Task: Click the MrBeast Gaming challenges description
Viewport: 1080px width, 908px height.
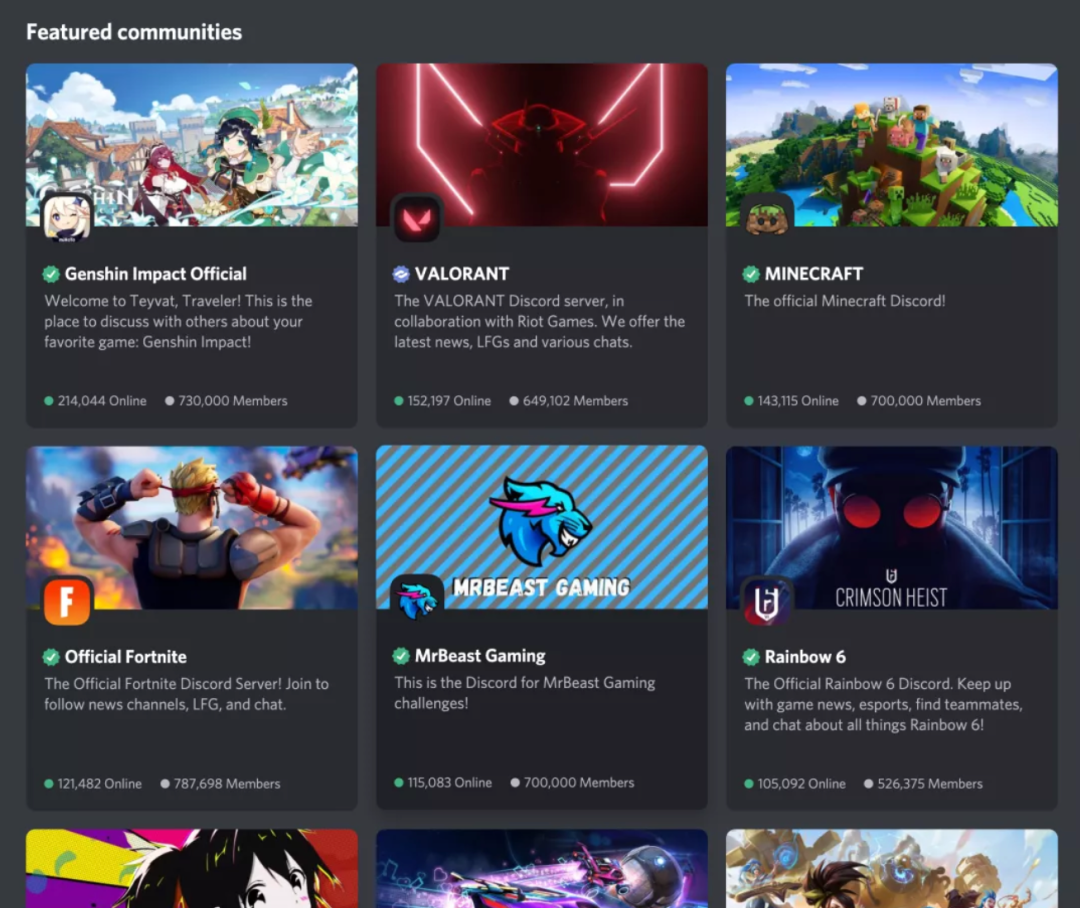Action: pyautogui.click(x=525, y=693)
